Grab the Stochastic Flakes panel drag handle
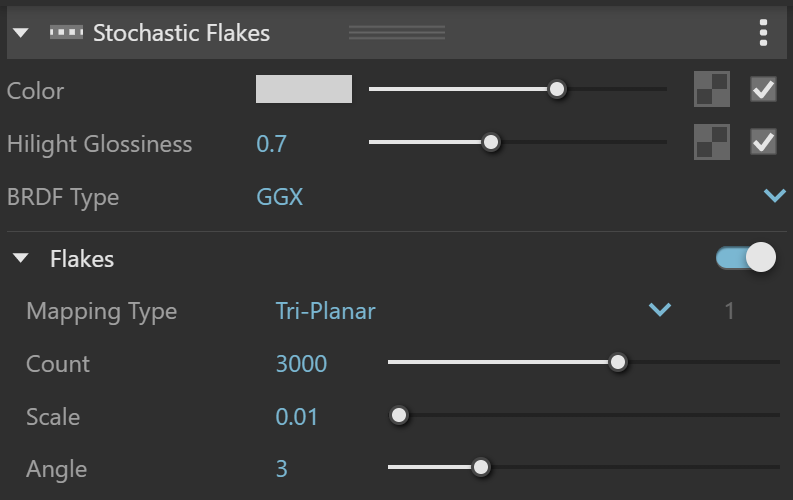The width and height of the screenshot is (793, 500). 397,33
